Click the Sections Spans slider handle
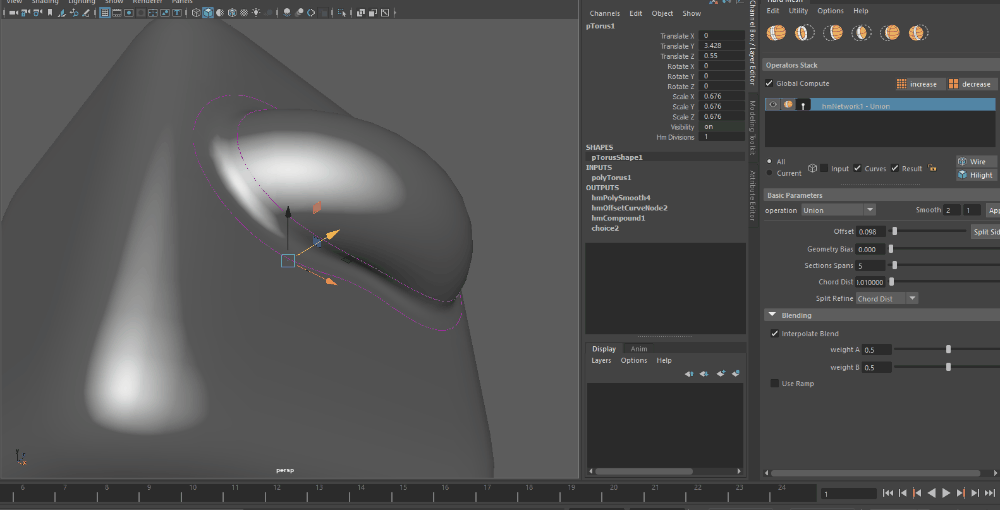Viewport: 1000px width, 510px height. click(x=895, y=265)
